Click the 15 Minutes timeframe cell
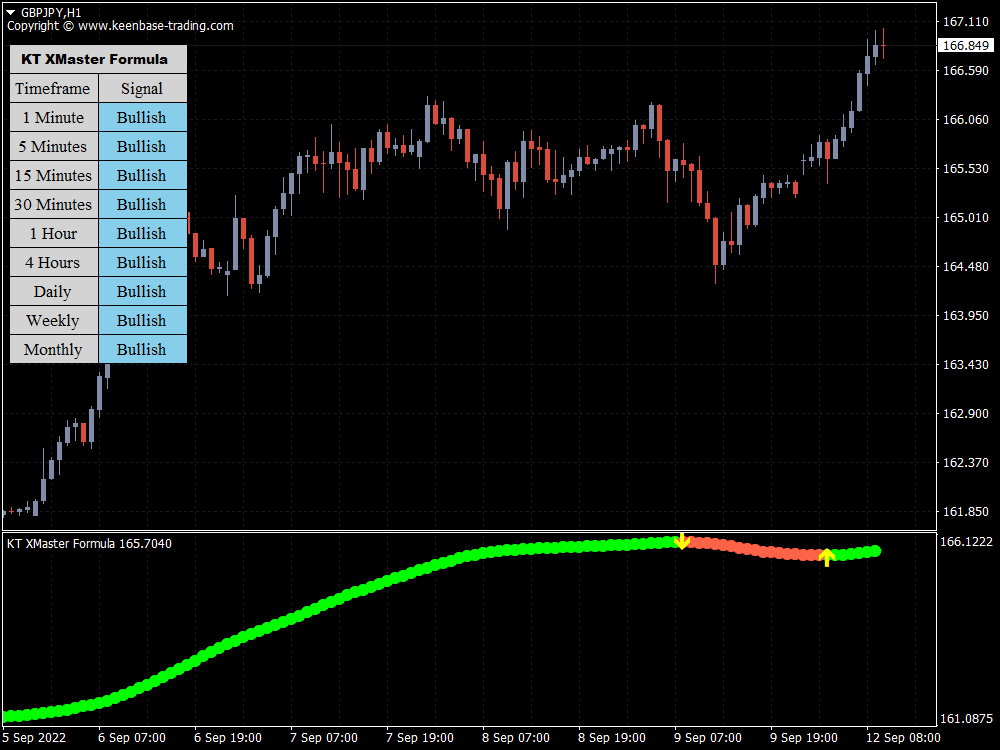This screenshot has height=750, width=1000. pos(54,175)
